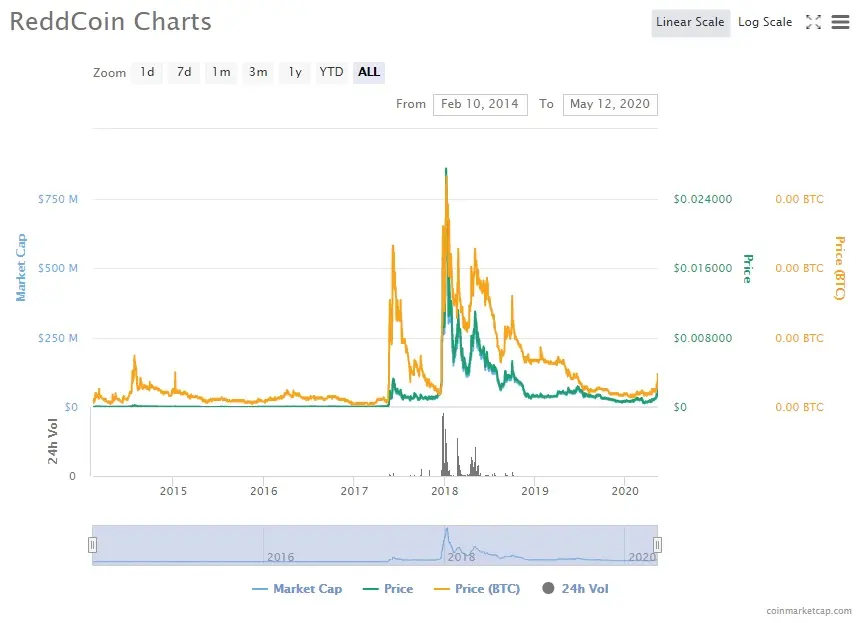Set zoom to 1m

221,72
